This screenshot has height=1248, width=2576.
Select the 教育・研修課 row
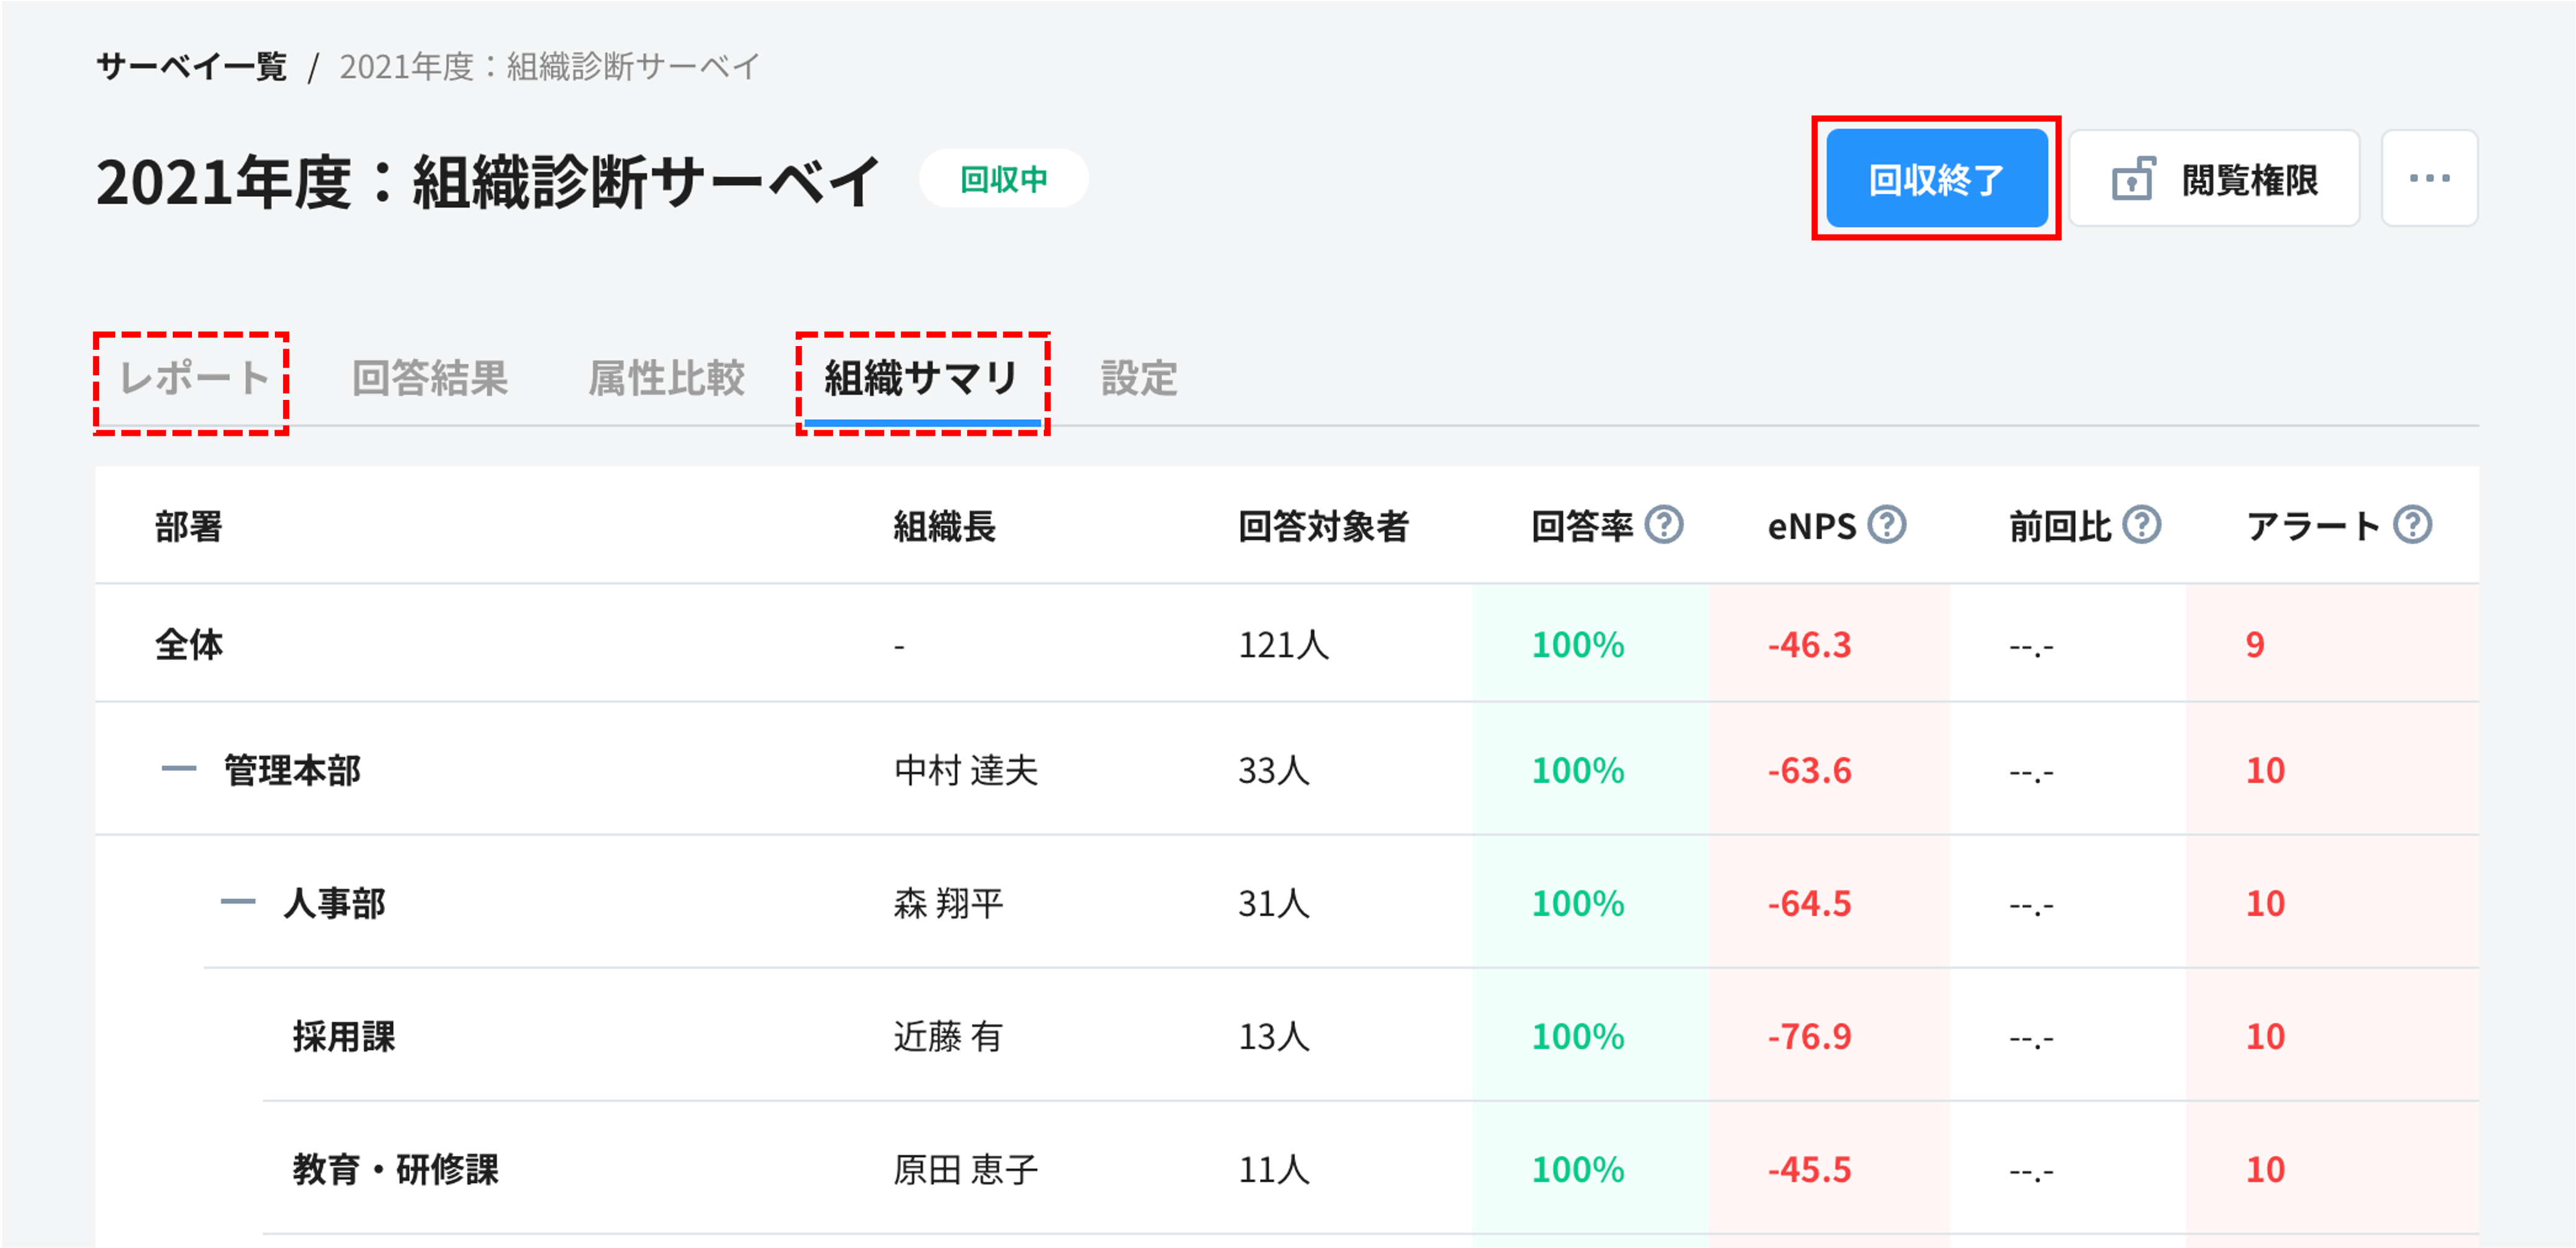397,1168
